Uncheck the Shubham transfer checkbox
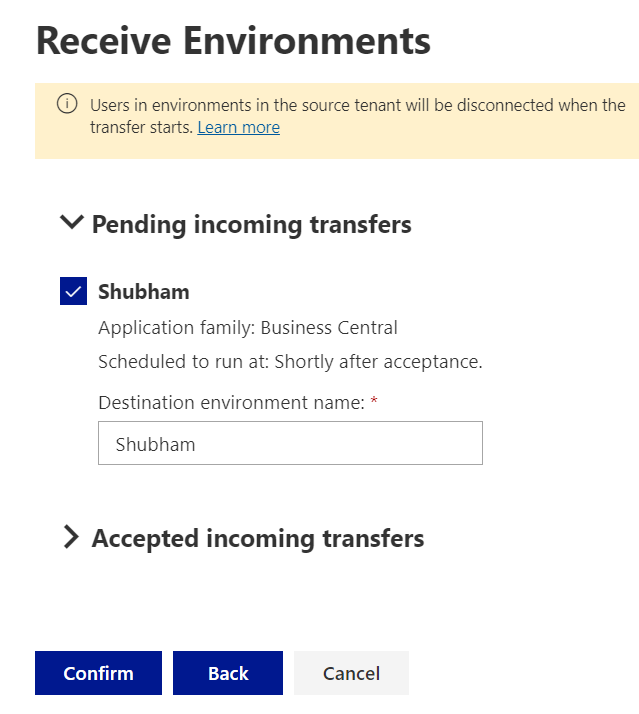Image resolution: width=639 pixels, height=714 pixels. point(73,291)
